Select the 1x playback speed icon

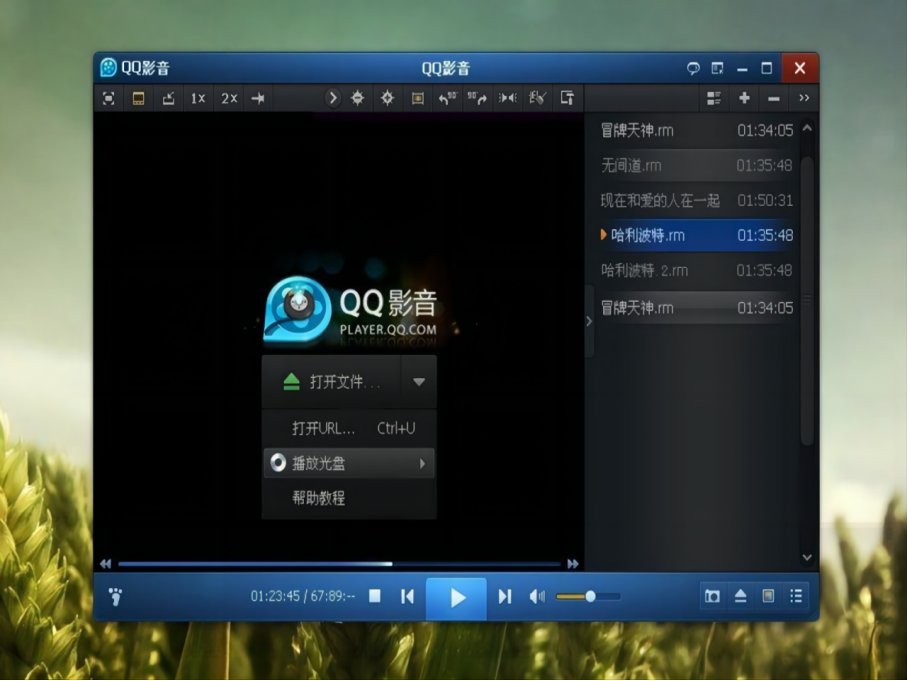196,98
